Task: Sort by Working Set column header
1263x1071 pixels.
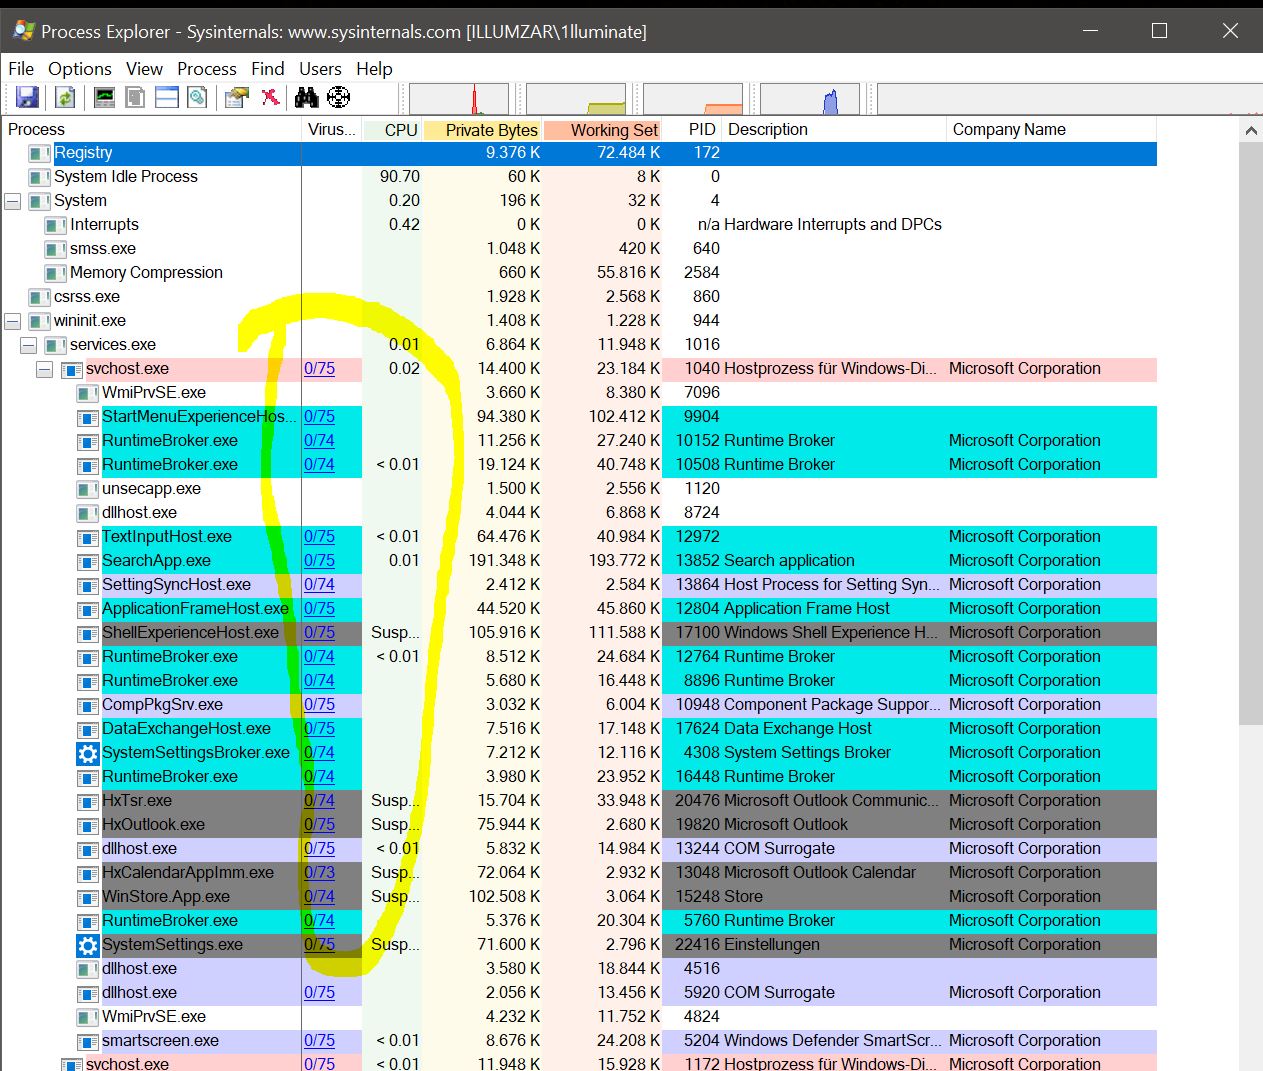Action: click(603, 129)
